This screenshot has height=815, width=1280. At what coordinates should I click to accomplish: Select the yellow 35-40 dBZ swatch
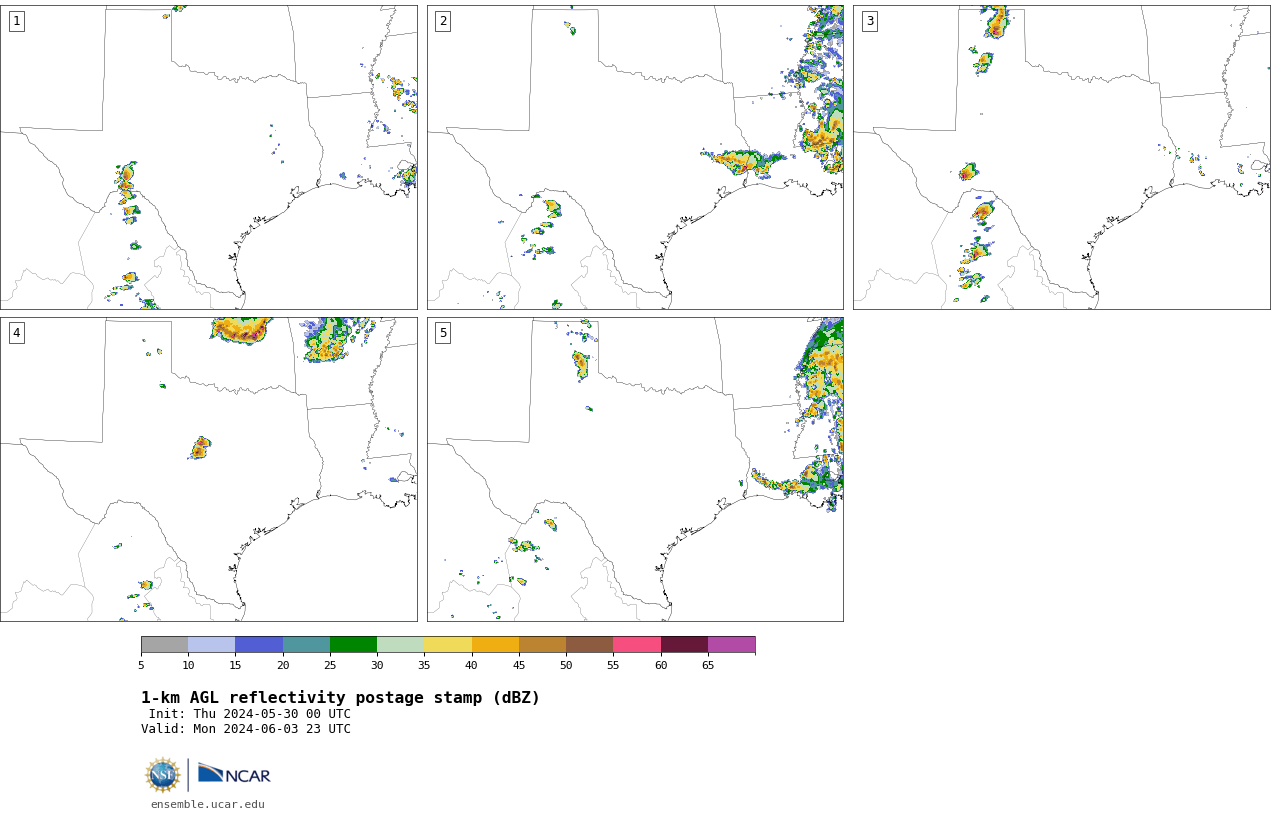[x=448, y=645]
